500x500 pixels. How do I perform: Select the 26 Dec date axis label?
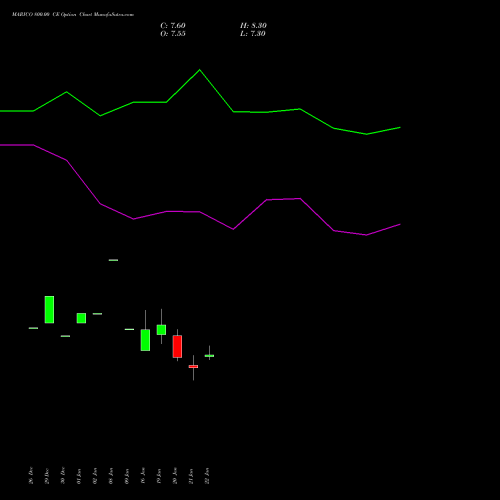31,476
